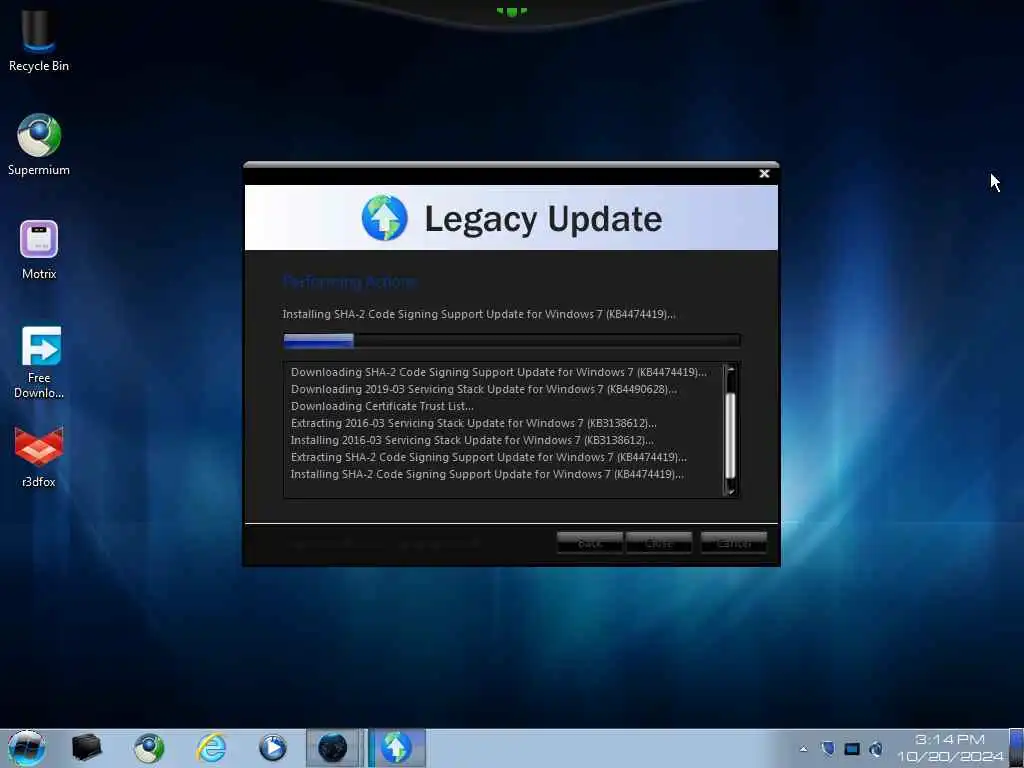
Task: Open the black folder taskbar icon
Action: click(86, 748)
